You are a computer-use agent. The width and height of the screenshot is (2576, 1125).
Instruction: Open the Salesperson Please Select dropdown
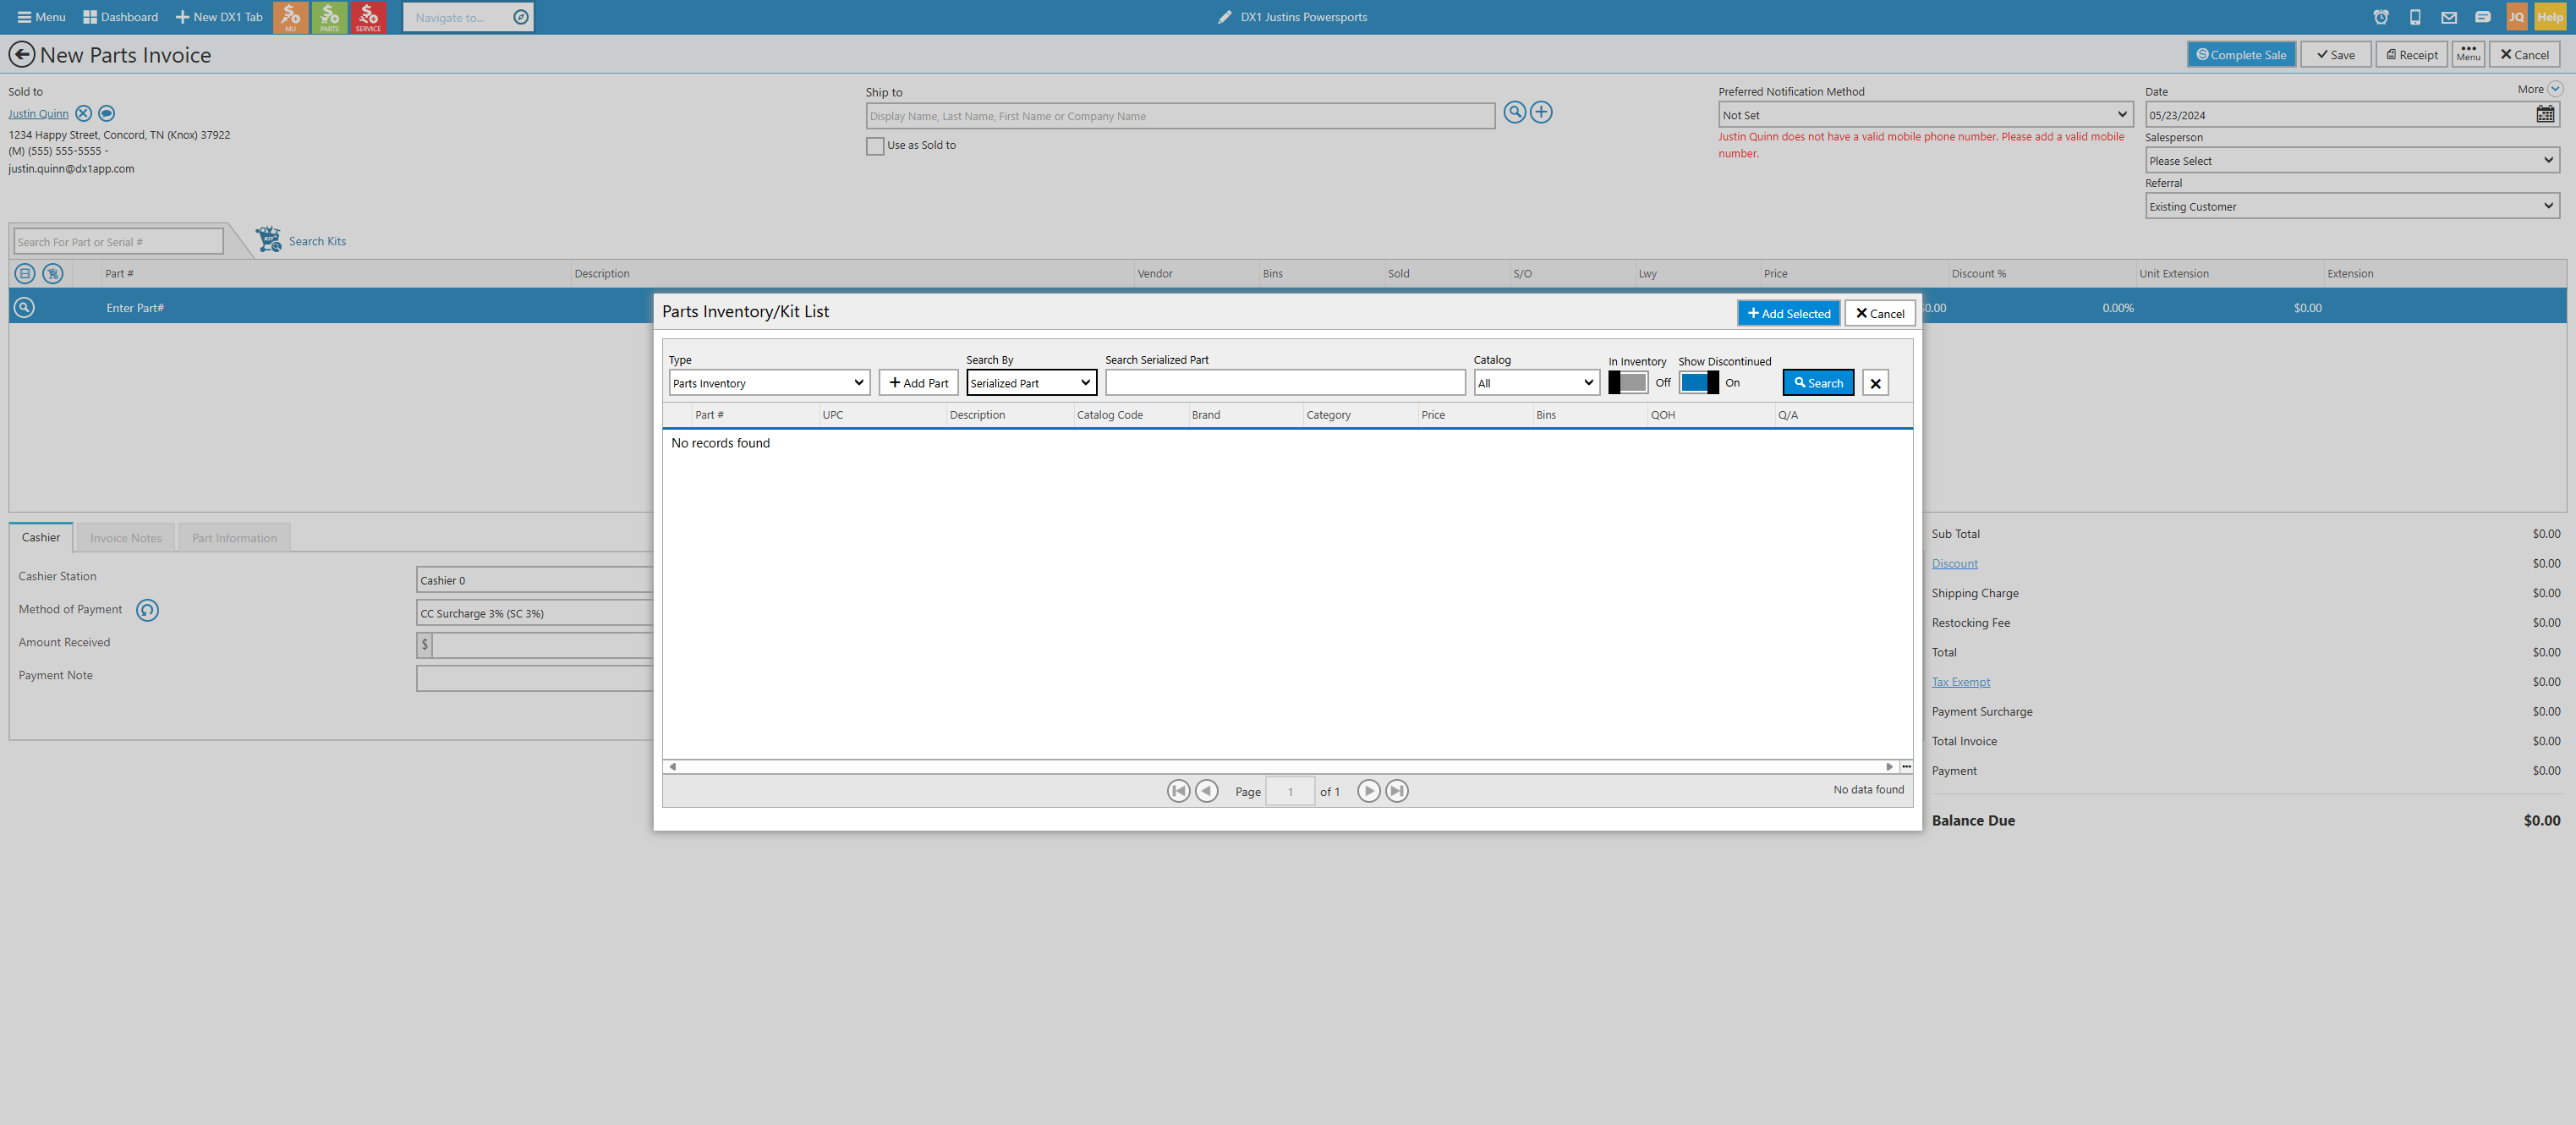pos(2352,160)
